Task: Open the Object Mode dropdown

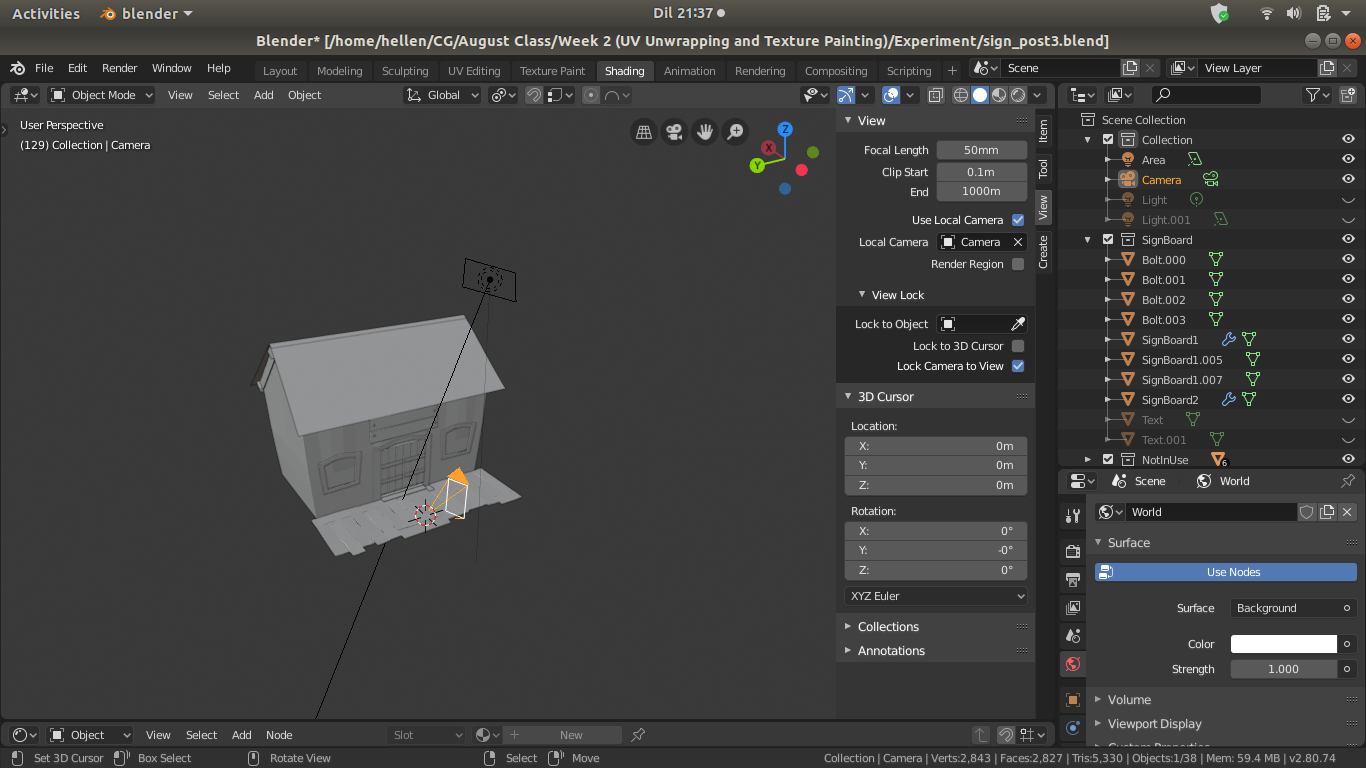Action: [x=101, y=95]
